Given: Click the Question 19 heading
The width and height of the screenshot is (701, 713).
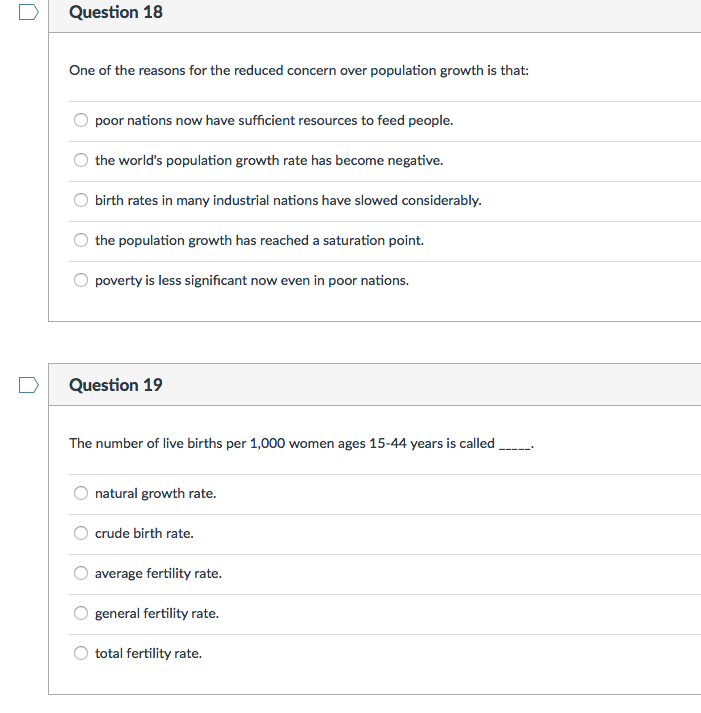Looking at the screenshot, I should pos(116,385).
